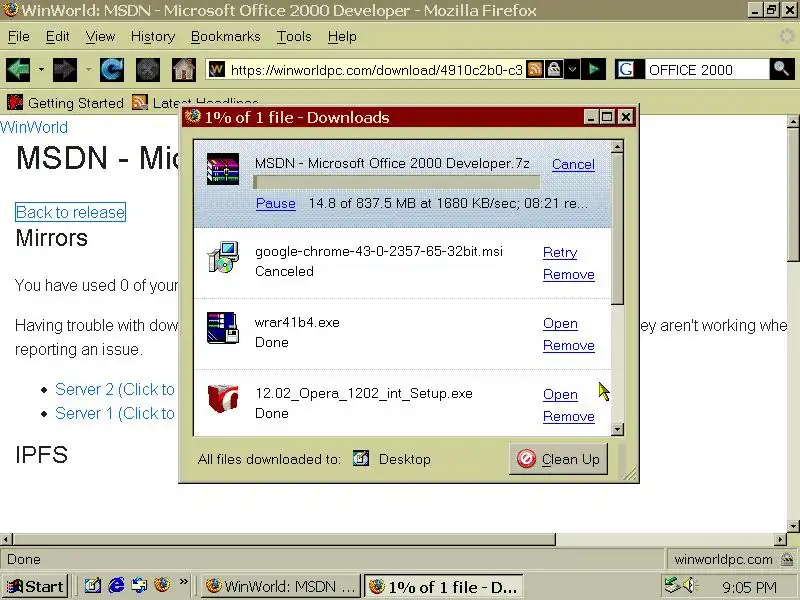Click the magnifier search button
Viewport: 800px width, 600px height.
[782, 69]
